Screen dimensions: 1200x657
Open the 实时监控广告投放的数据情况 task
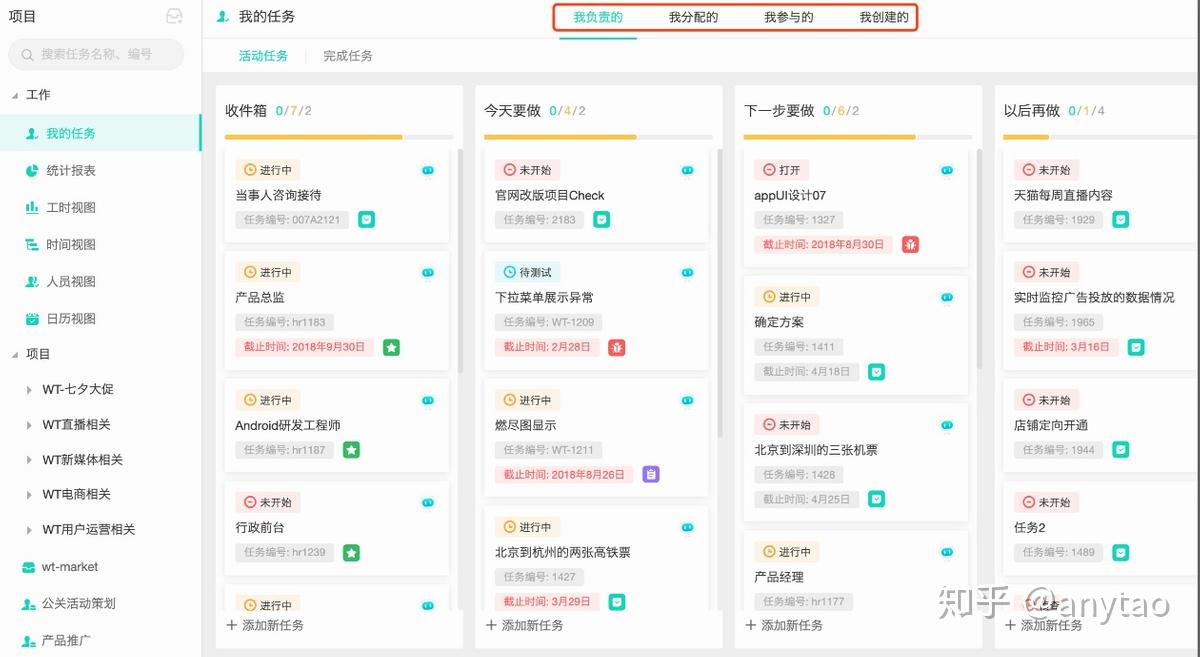pos(1094,297)
